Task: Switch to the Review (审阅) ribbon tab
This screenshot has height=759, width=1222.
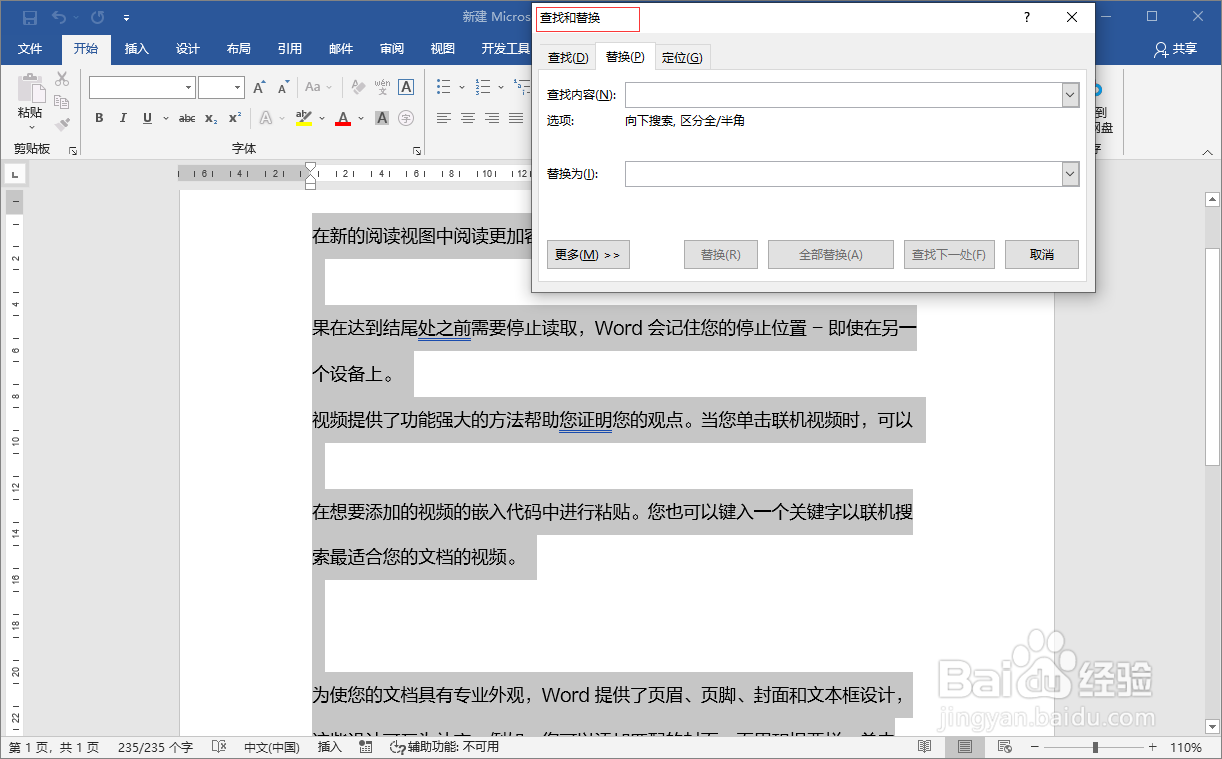Action: [x=392, y=49]
